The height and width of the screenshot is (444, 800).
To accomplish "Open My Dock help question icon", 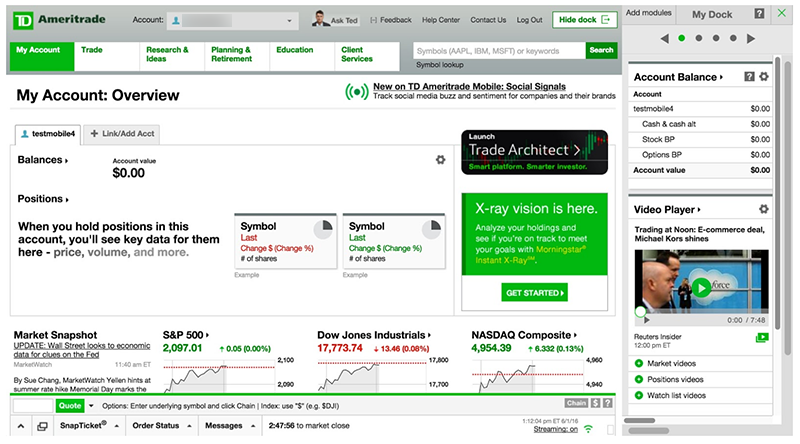I will click(x=760, y=14).
